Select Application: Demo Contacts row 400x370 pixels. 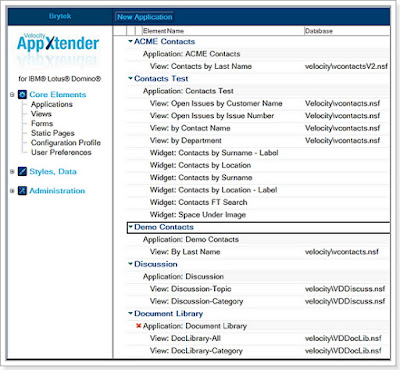258,239
